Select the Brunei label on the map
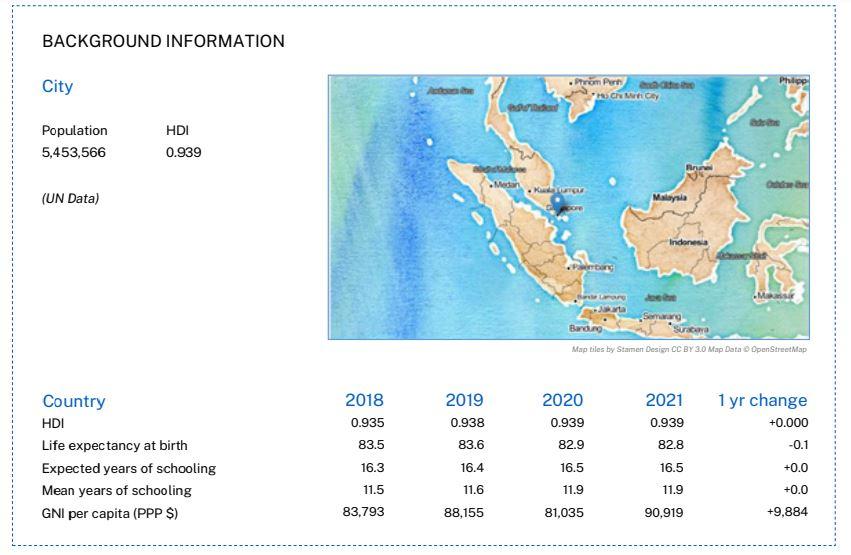The height and width of the screenshot is (555, 851). click(699, 167)
